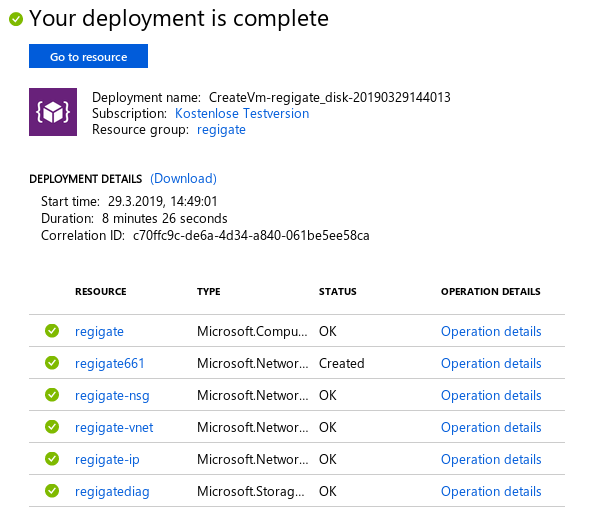Click green checkmark beside deployment complete heading
This screenshot has width=600, height=527.
coord(16,19)
